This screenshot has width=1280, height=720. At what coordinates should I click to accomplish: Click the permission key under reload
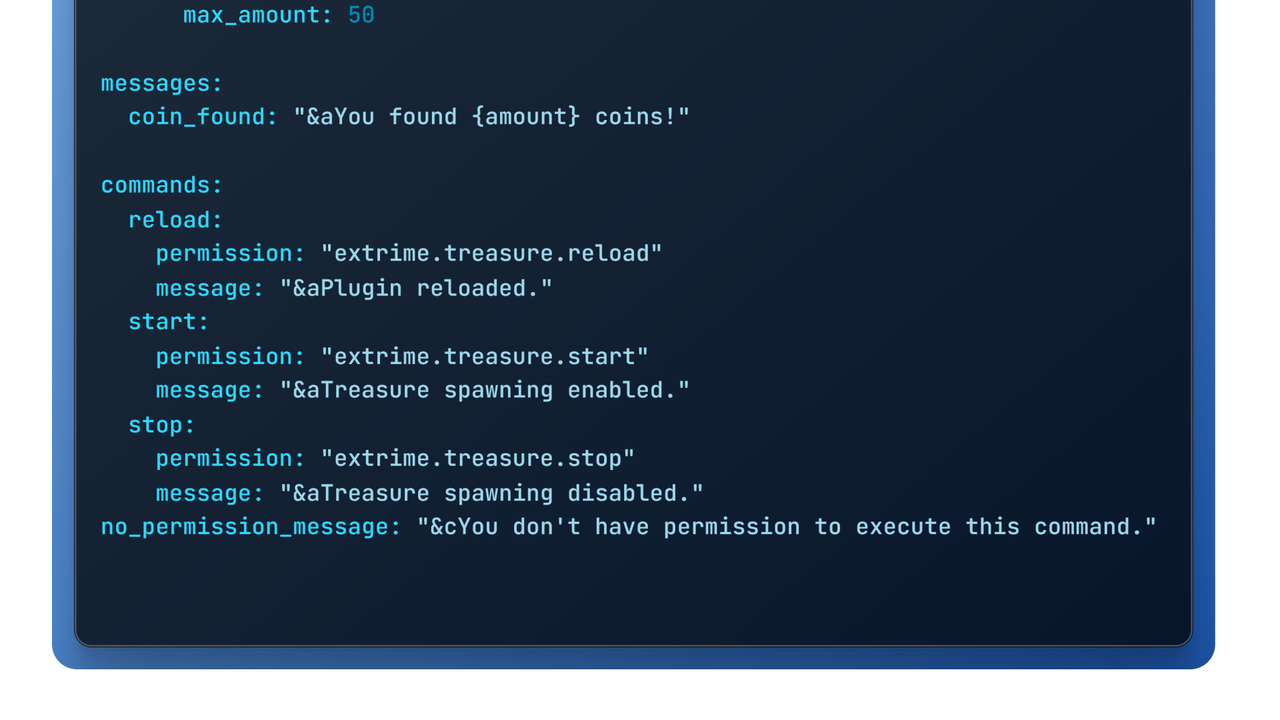(230, 254)
